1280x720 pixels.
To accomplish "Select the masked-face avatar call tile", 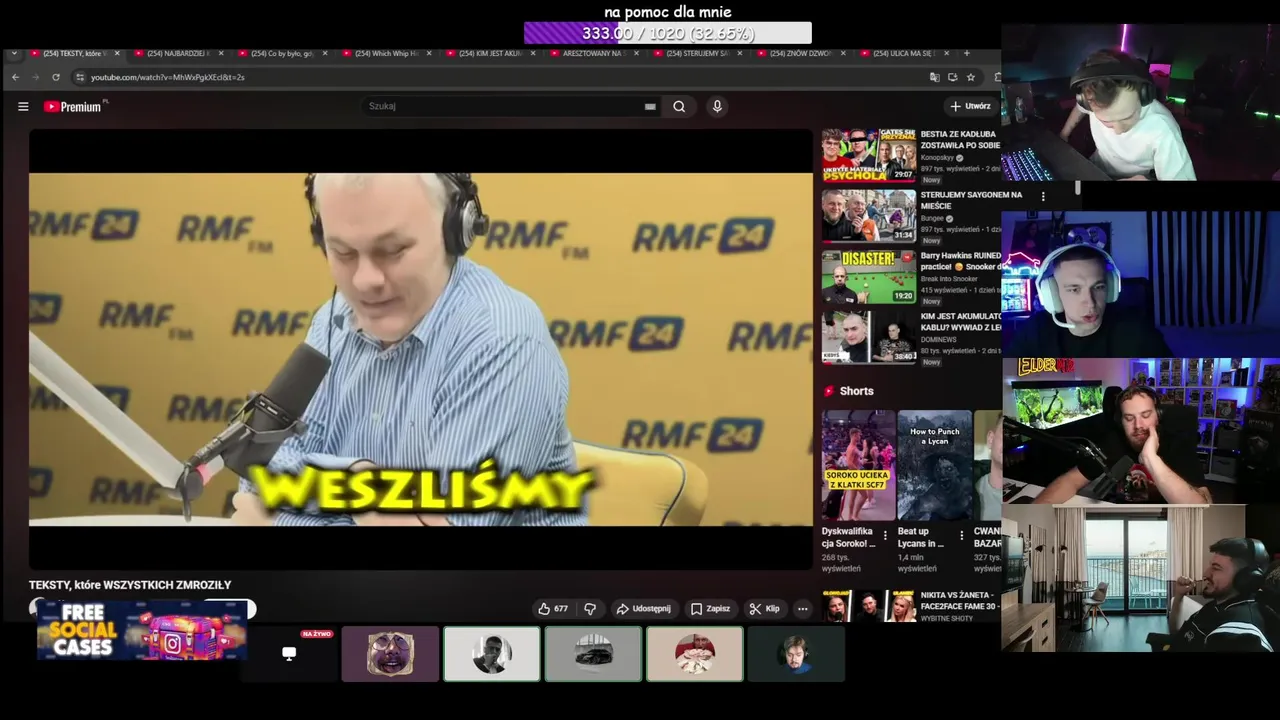I will click(390, 654).
